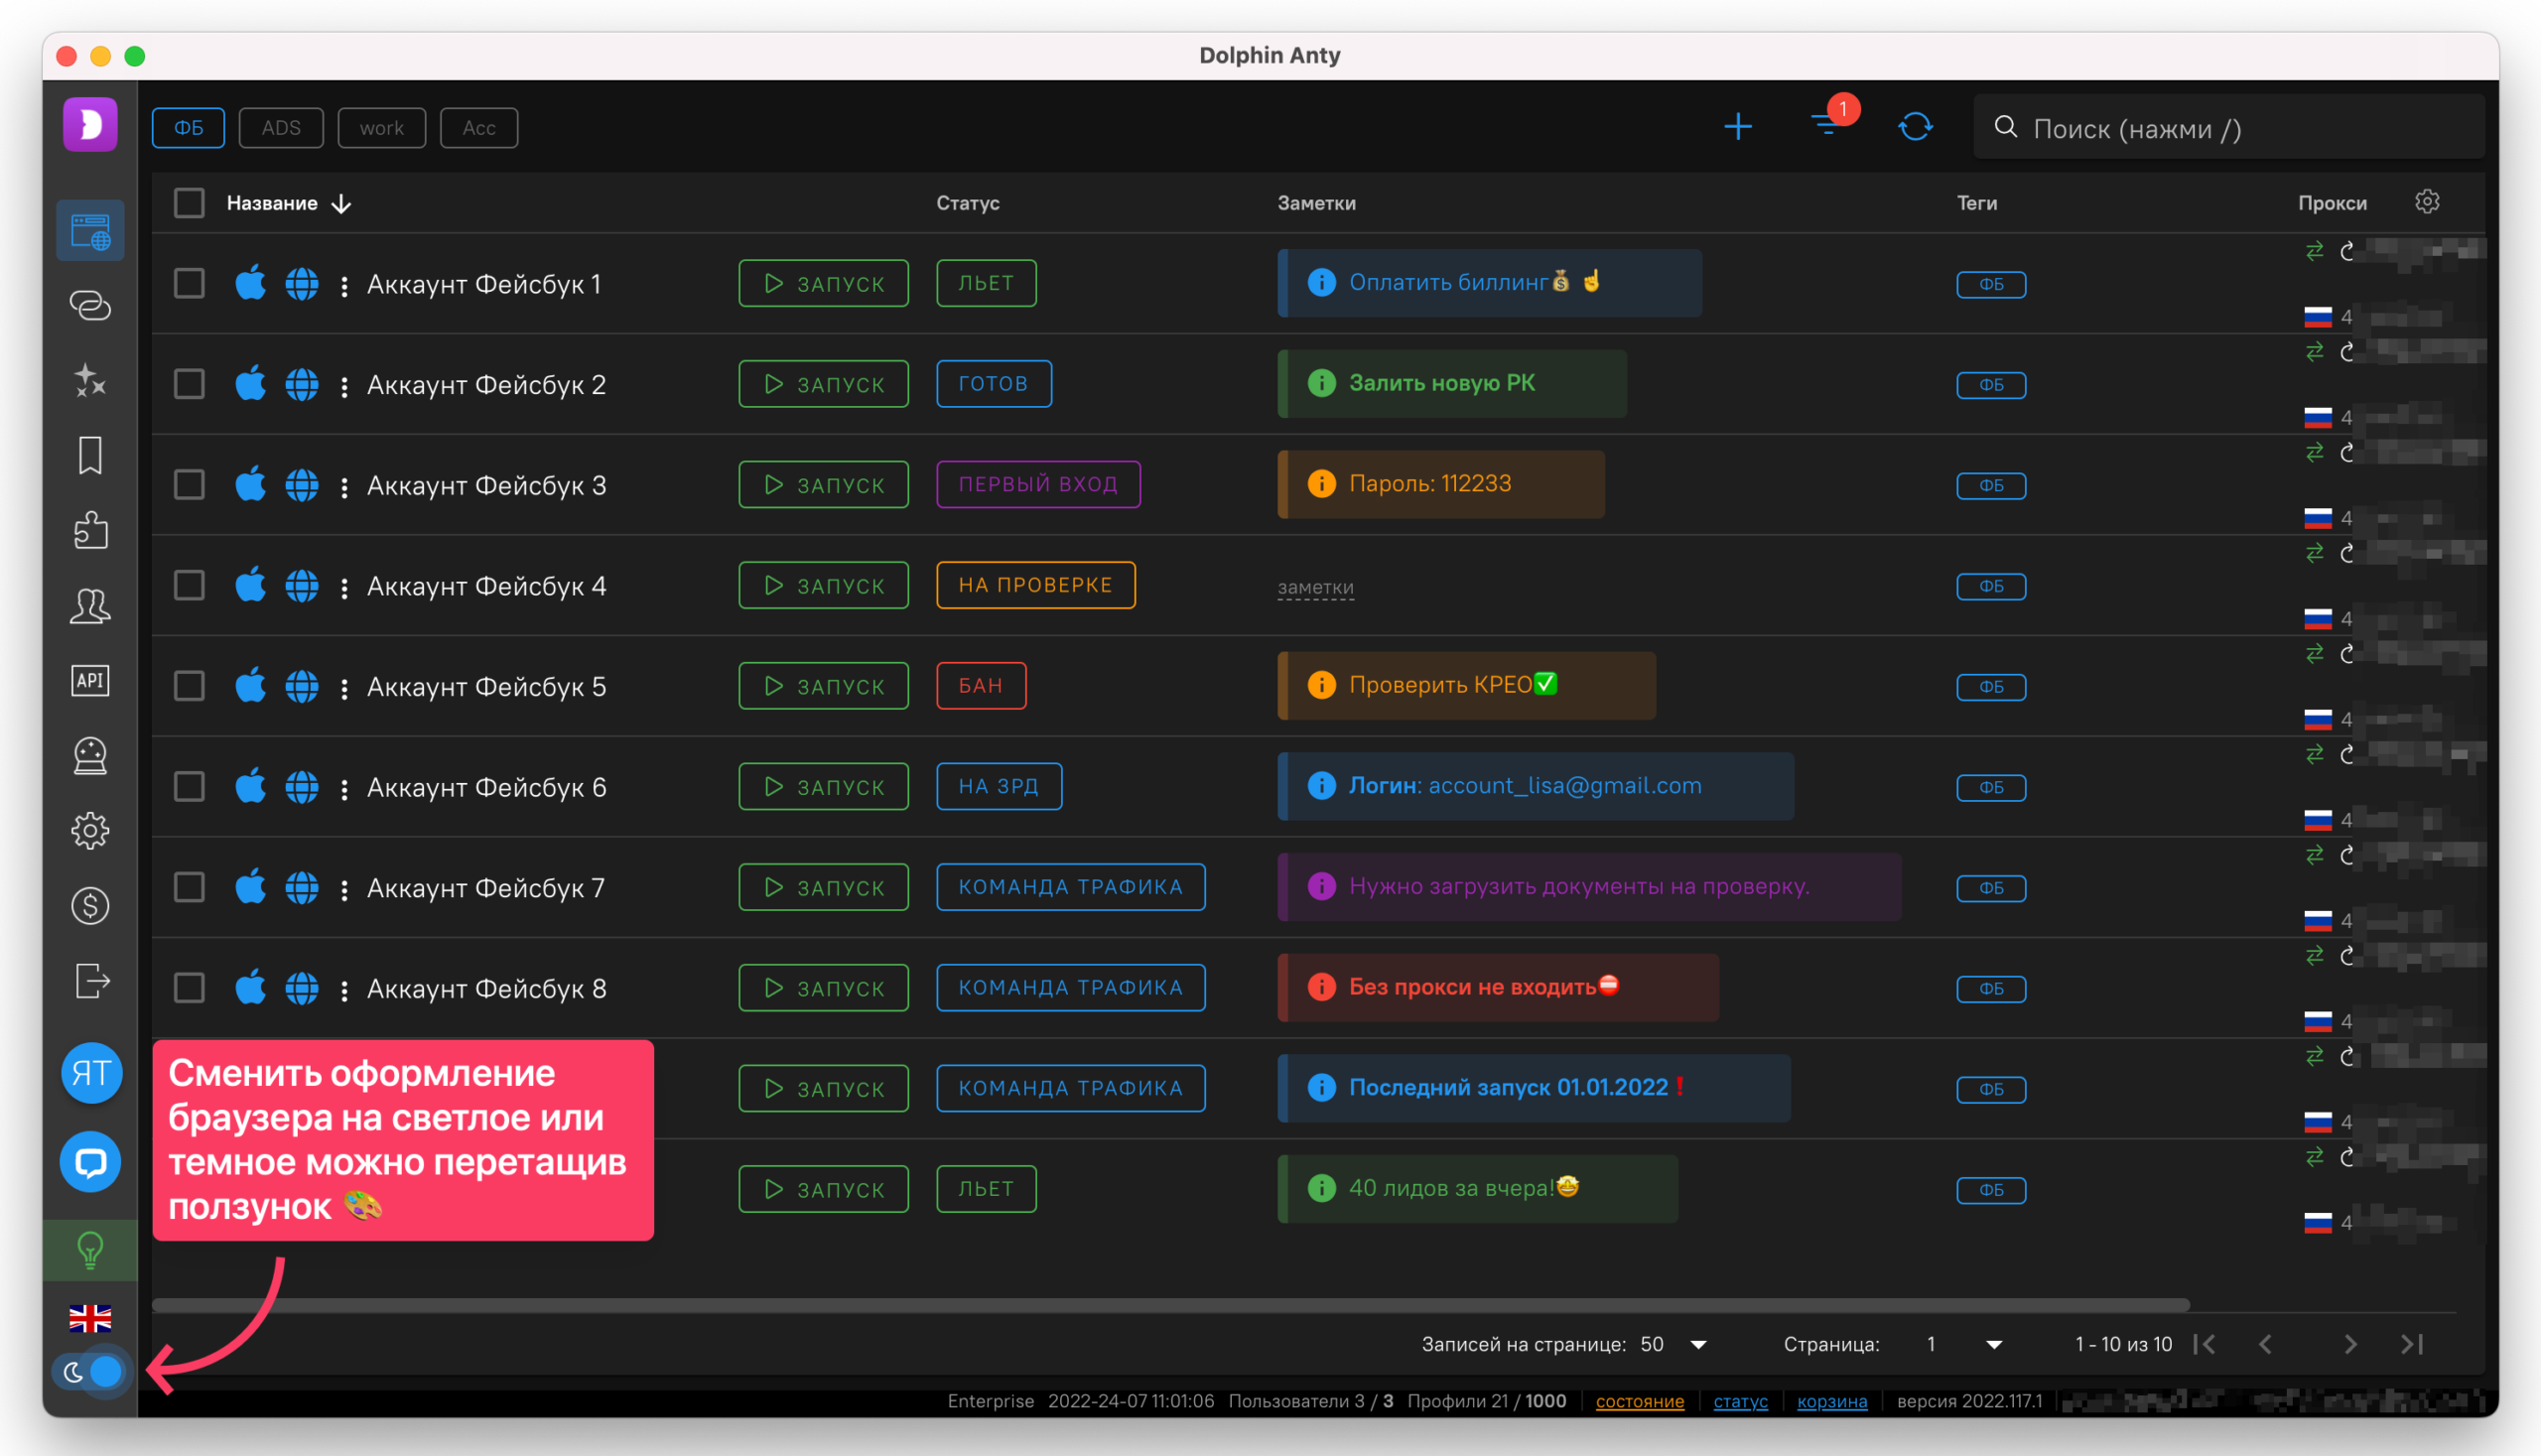Open table column settings gear
This screenshot has width=2541, height=1456.
tap(2427, 202)
